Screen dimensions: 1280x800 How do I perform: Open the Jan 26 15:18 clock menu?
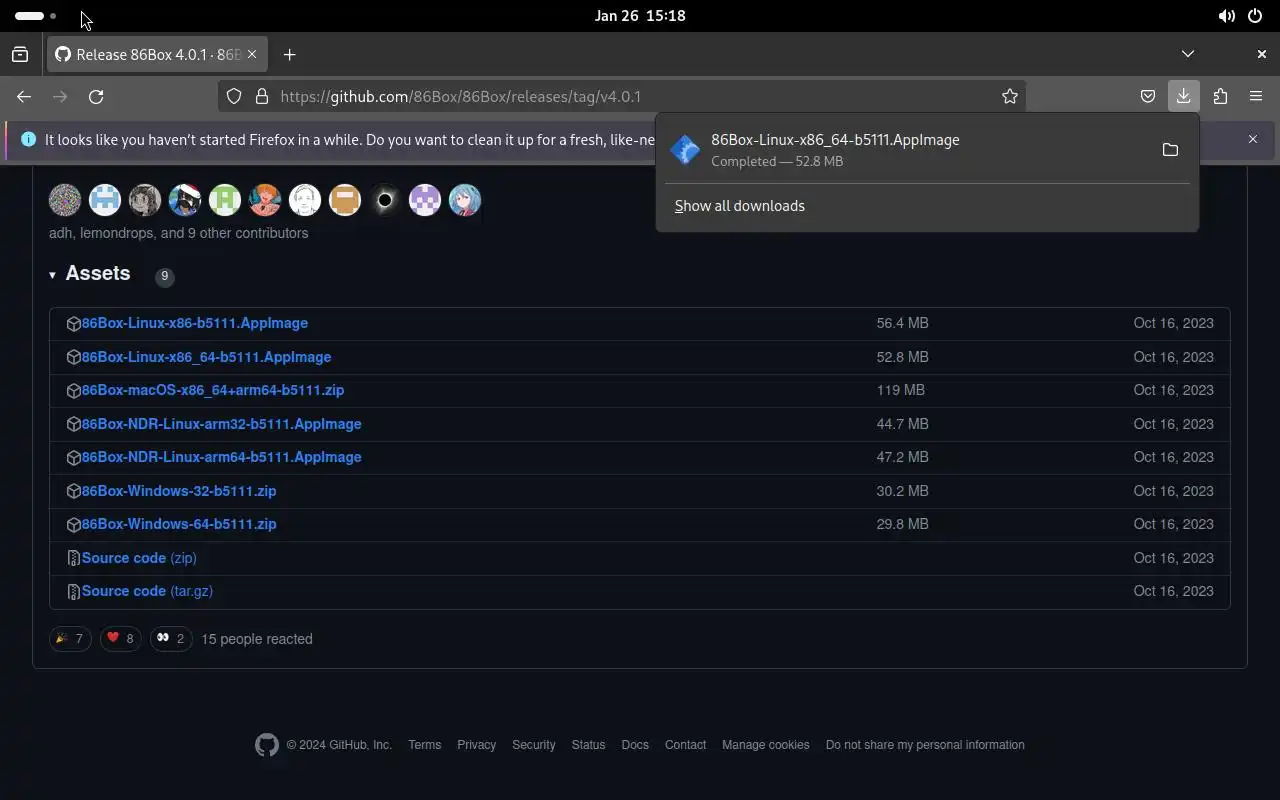(x=640, y=16)
